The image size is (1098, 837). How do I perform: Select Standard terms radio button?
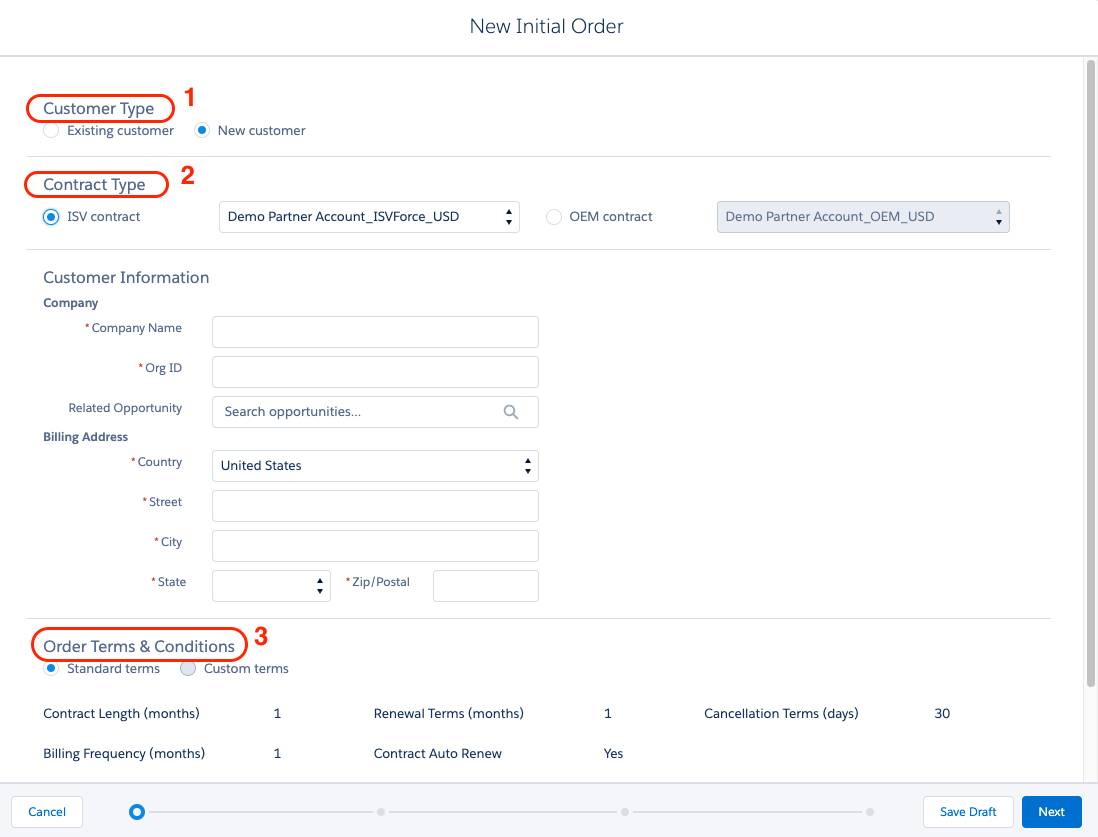[x=51, y=668]
